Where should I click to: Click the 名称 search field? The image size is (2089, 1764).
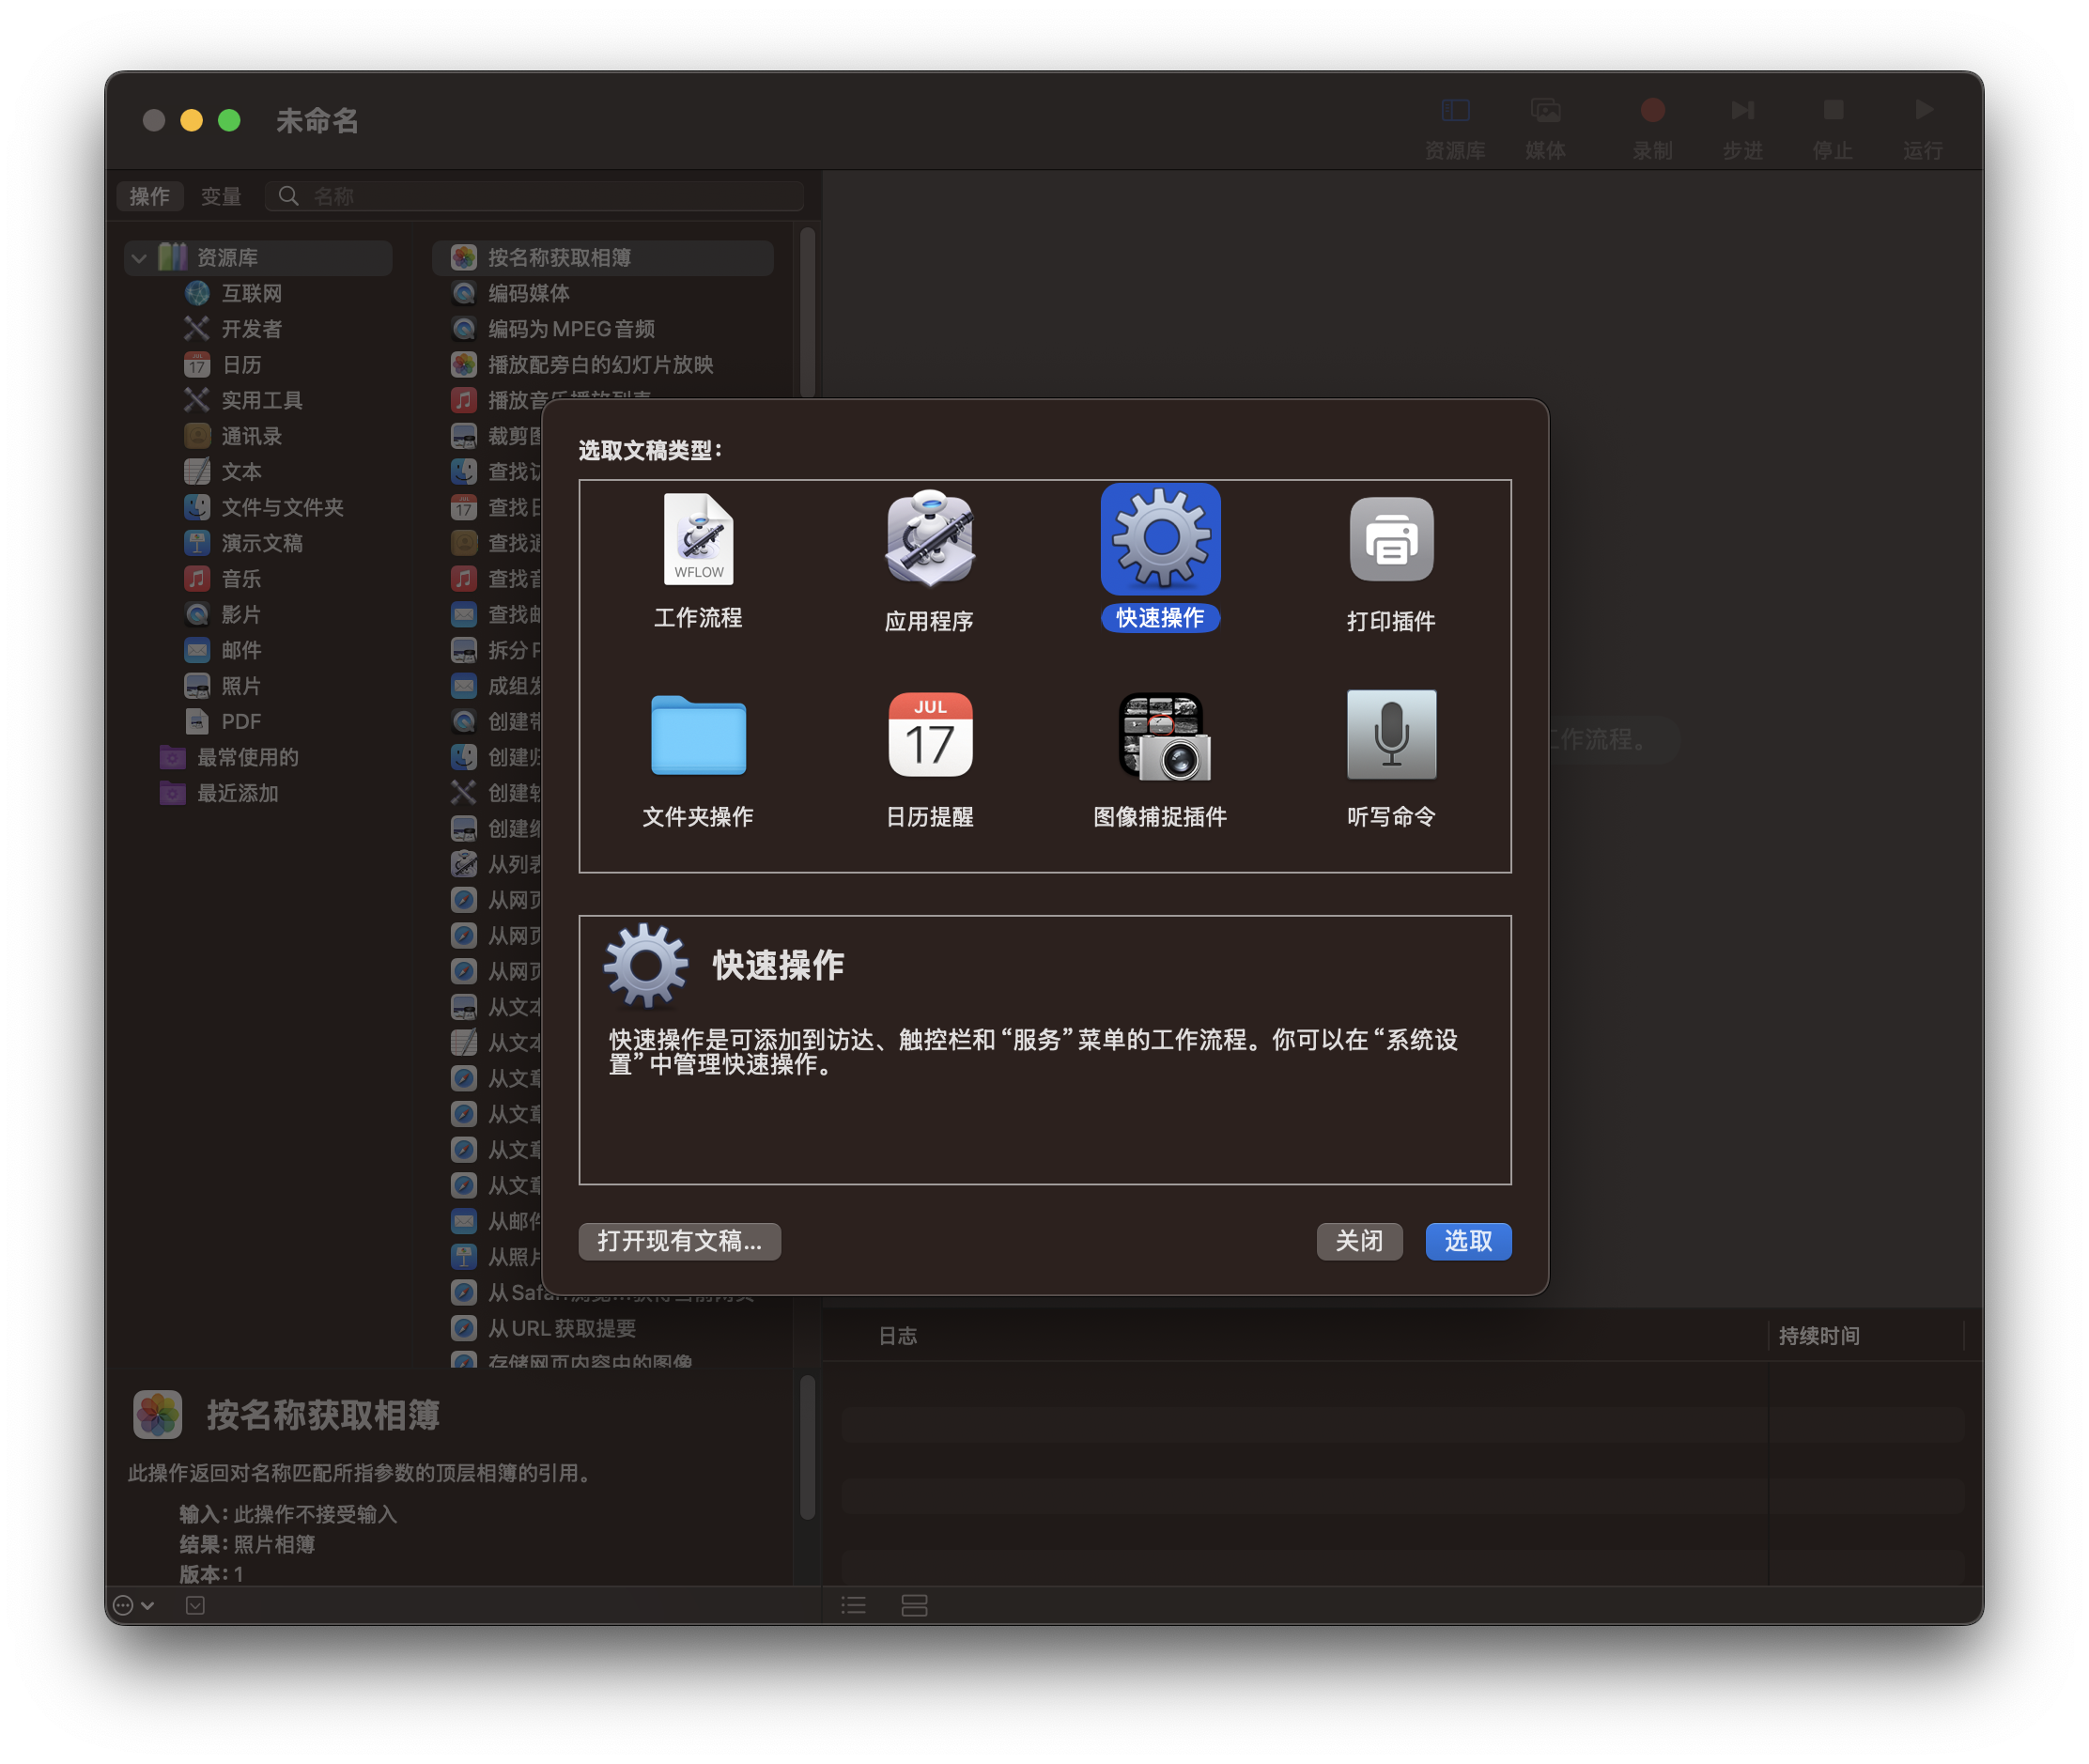[550, 196]
